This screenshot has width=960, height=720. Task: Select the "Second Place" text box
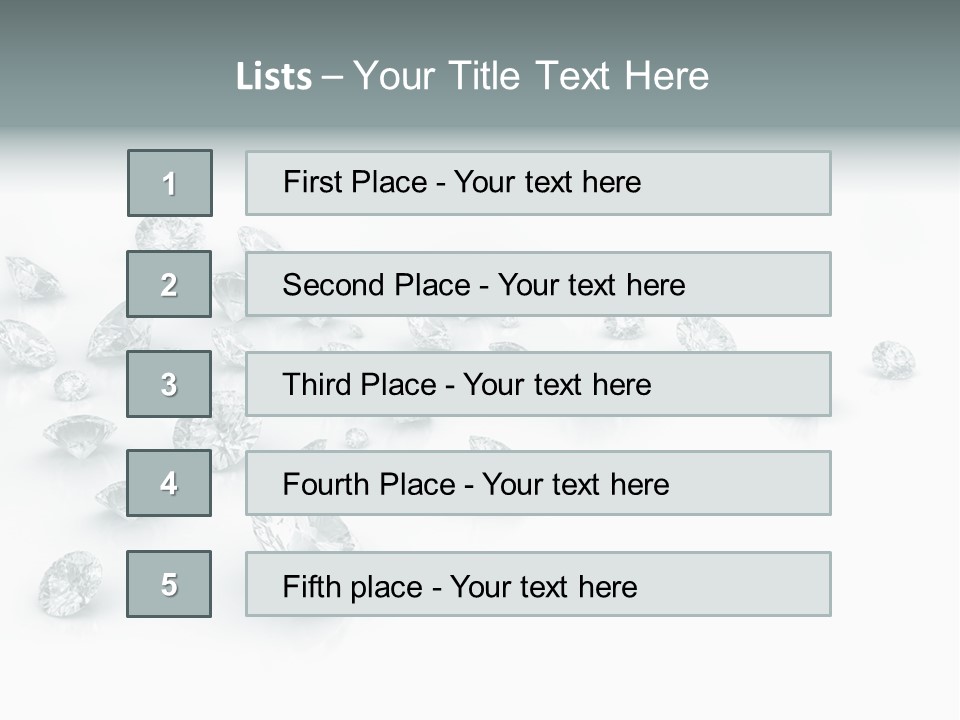[x=538, y=284]
